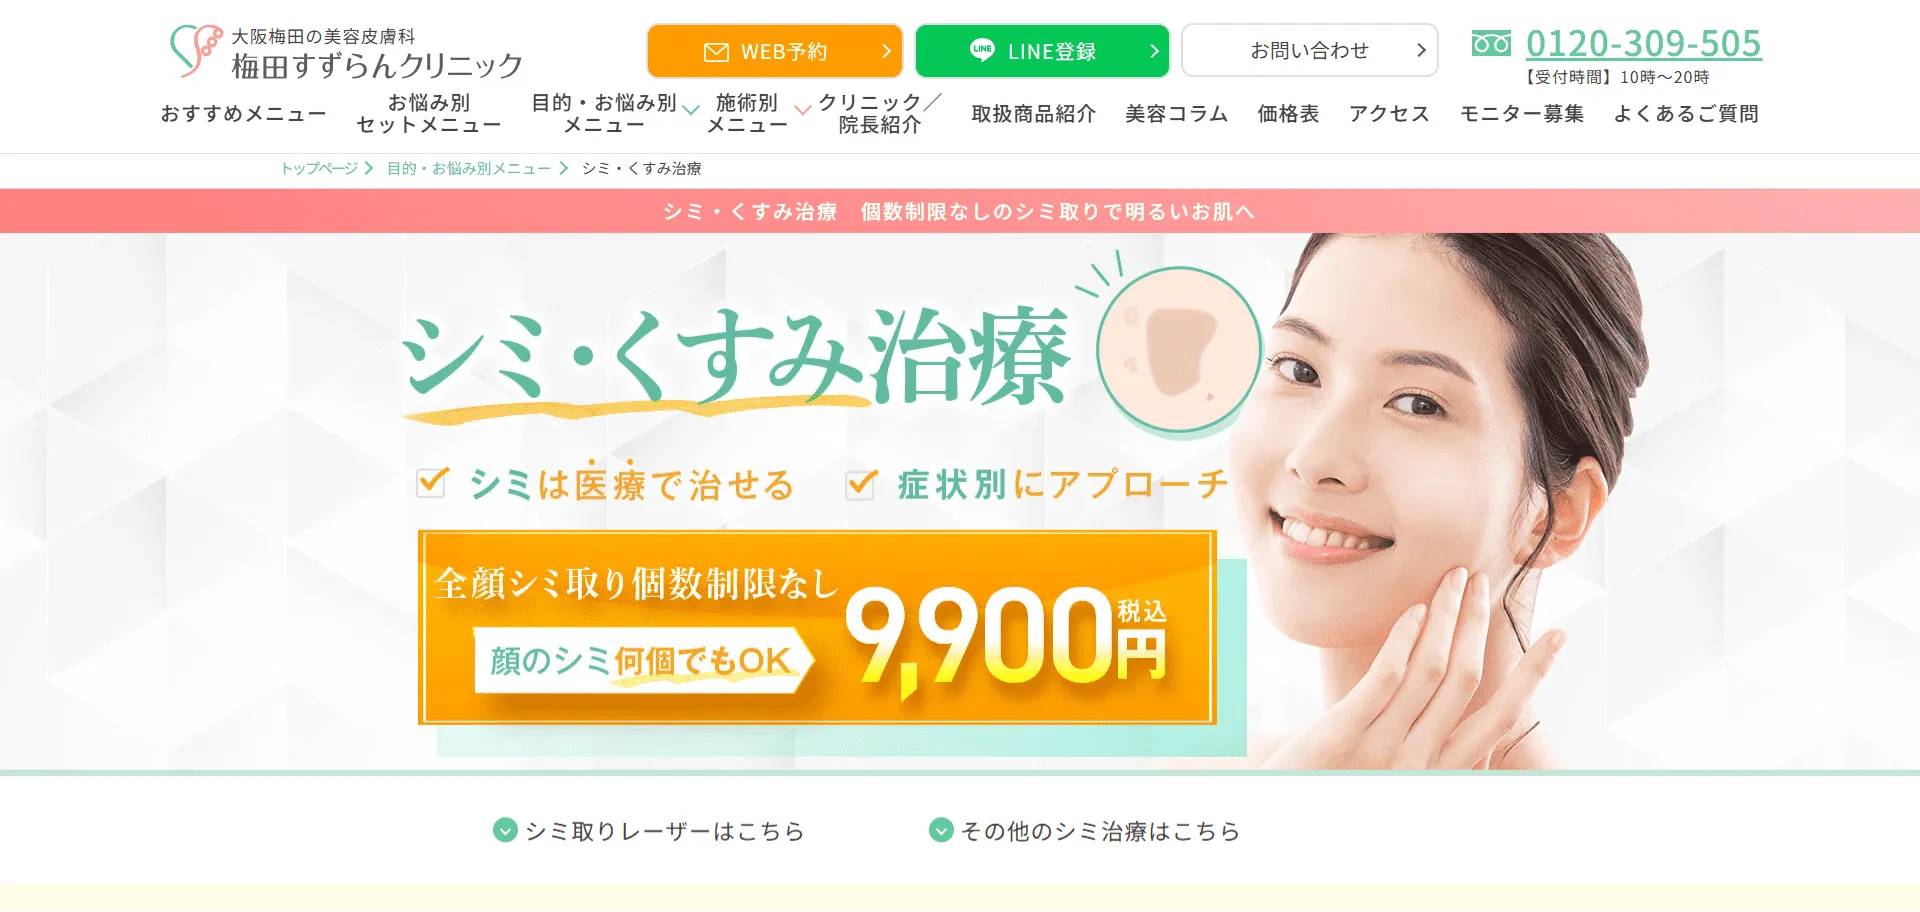The width and height of the screenshot is (1920, 912).
Task: Click the circle arrow icon beside その他のシミ治療はこちら
Action: pyautogui.click(x=941, y=830)
